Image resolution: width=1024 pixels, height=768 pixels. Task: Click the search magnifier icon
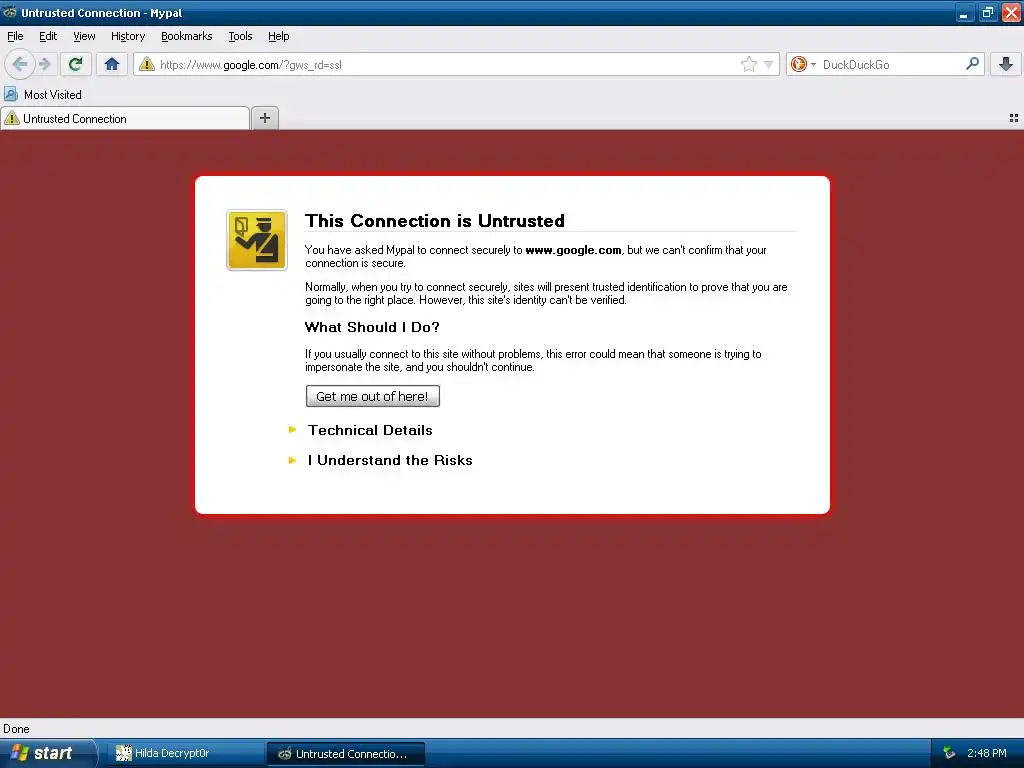pyautogui.click(x=972, y=63)
